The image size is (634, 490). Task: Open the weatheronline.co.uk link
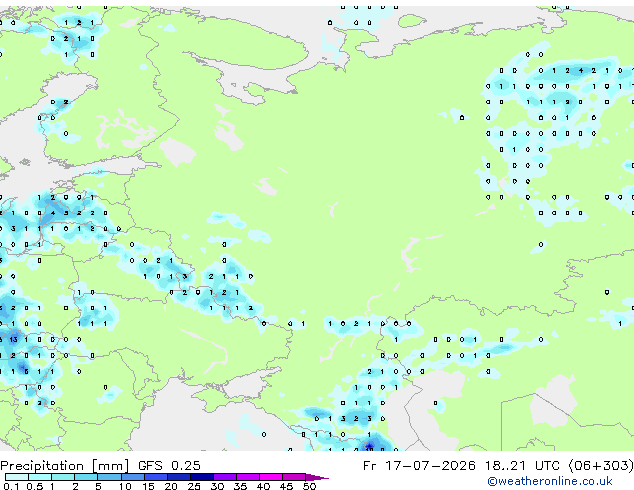pyautogui.click(x=549, y=481)
